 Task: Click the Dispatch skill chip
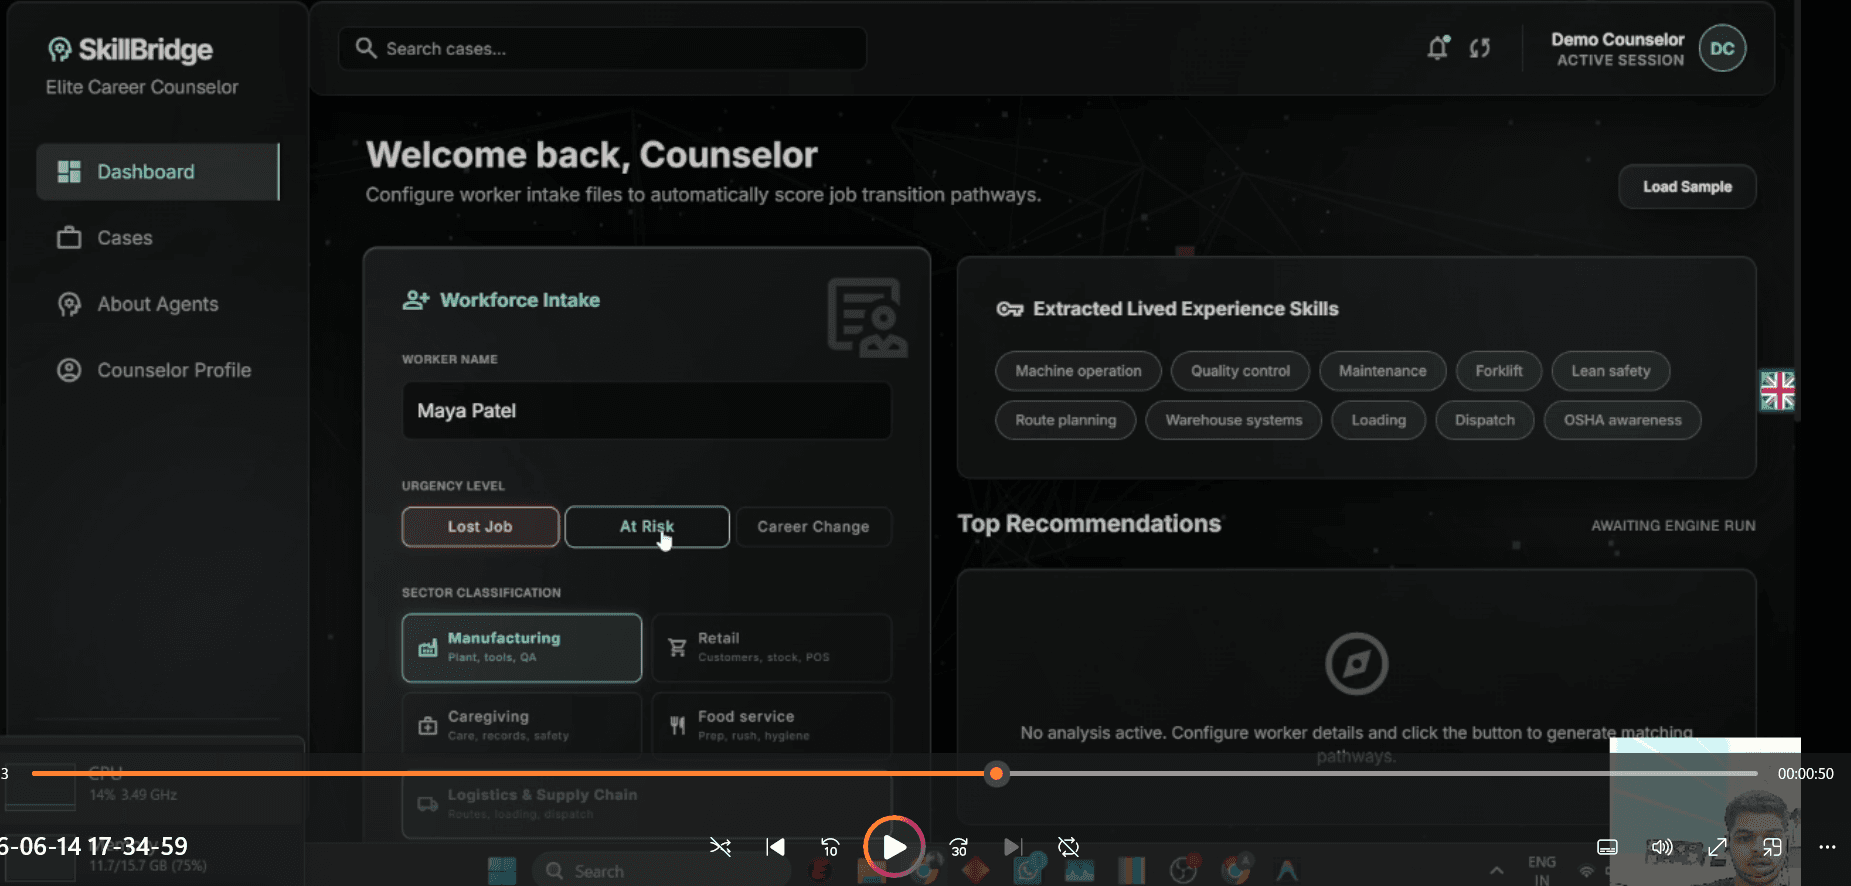coord(1484,420)
